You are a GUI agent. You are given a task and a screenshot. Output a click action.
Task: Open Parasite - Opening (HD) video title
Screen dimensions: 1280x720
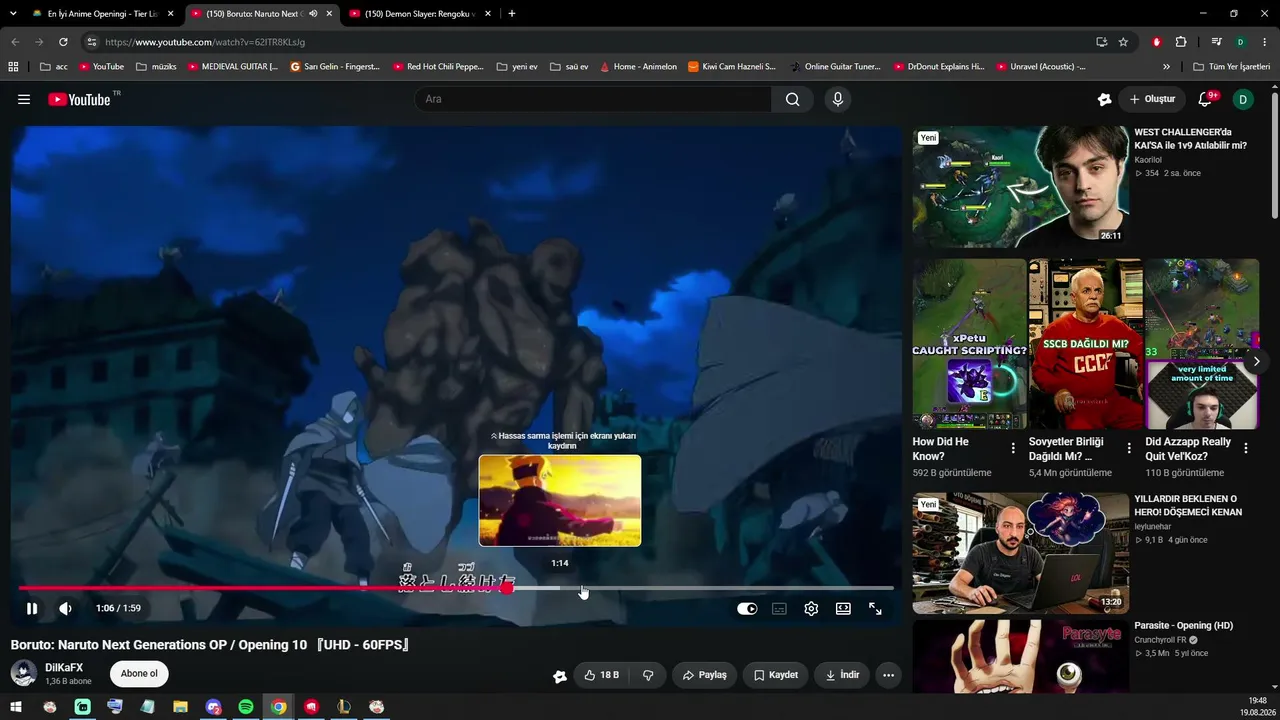[x=1183, y=626]
